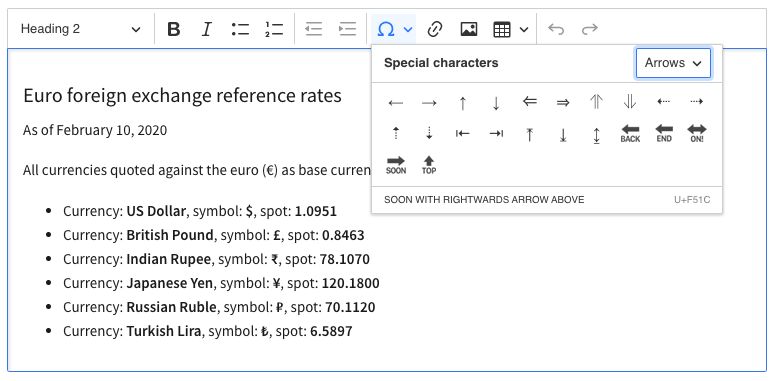Click the Japanese Yen list item
The width and height of the screenshot is (777, 381).
[x=221, y=283]
